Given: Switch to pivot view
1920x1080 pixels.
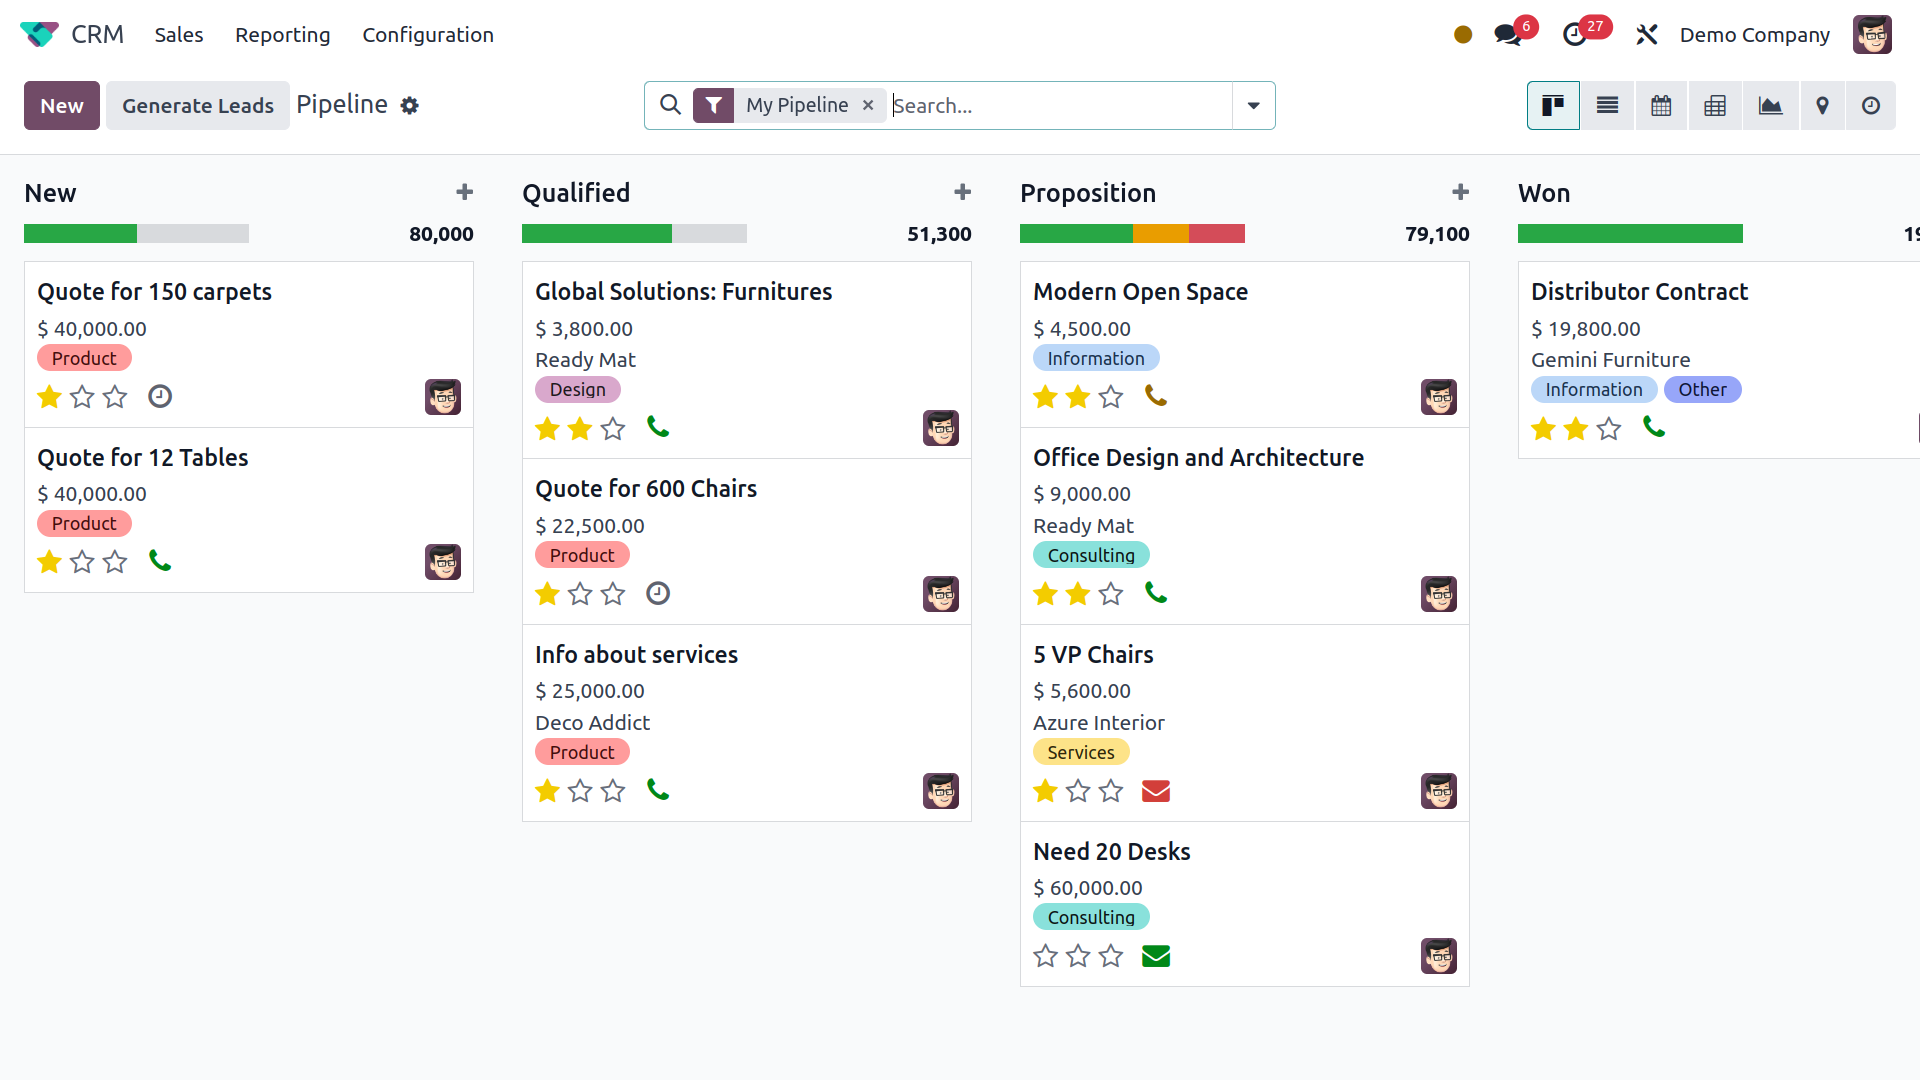Looking at the screenshot, I should coord(1715,105).
